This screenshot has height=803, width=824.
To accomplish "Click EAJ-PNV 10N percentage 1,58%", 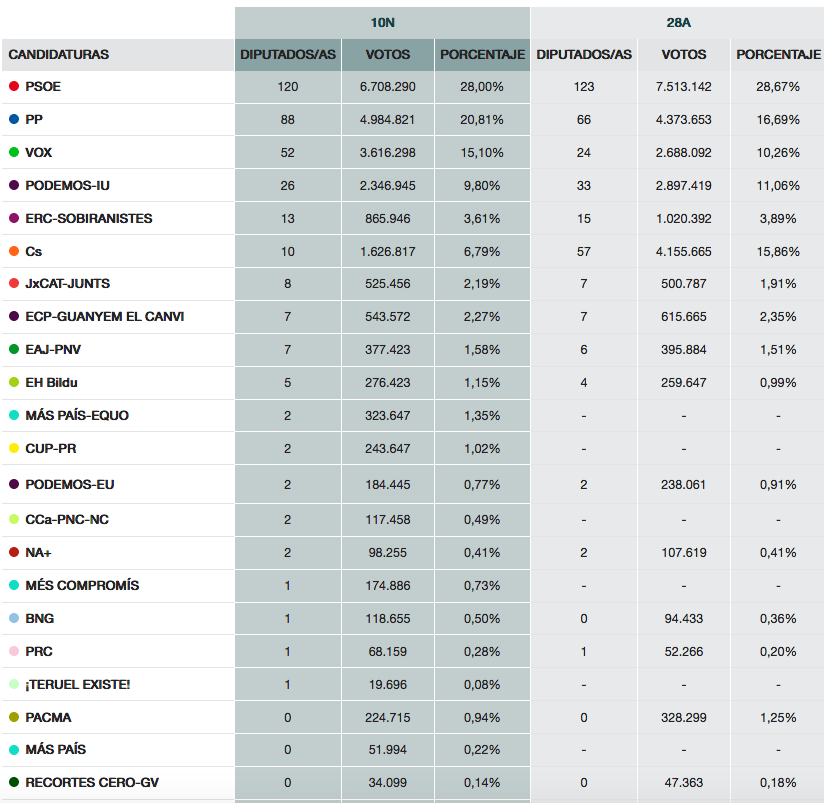I will (482, 350).
